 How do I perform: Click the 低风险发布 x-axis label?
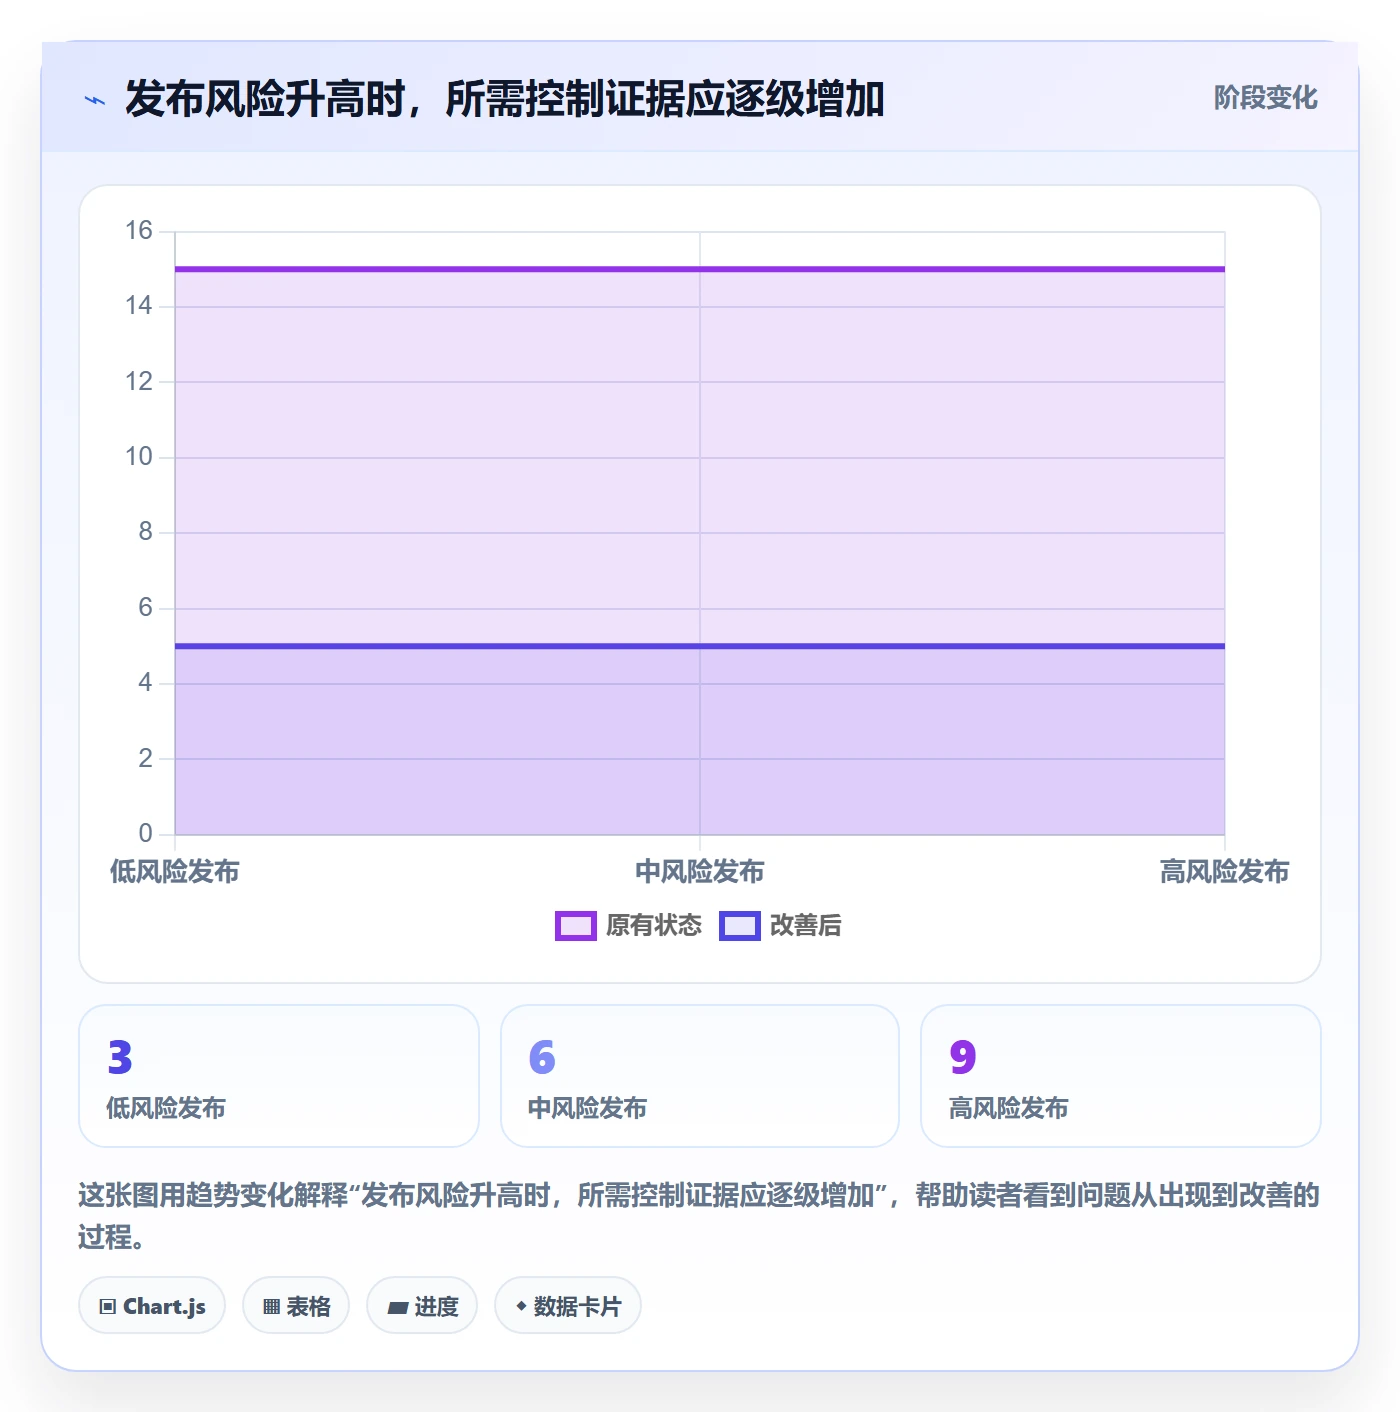pyautogui.click(x=175, y=872)
